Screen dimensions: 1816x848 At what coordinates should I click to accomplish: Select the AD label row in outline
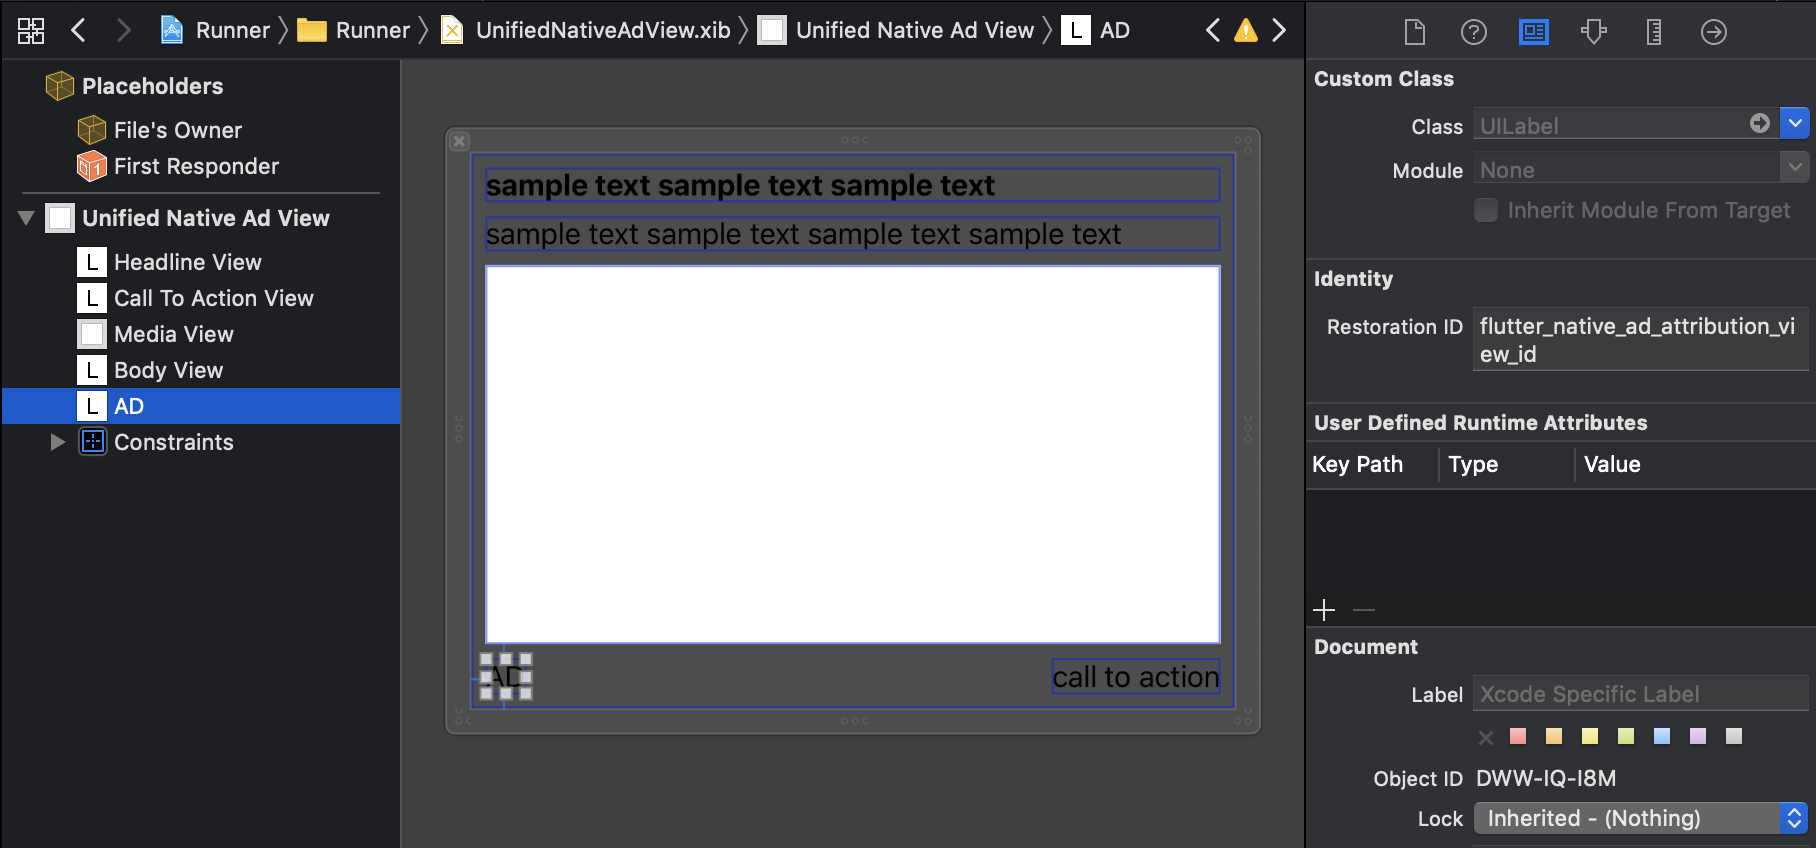click(201, 406)
